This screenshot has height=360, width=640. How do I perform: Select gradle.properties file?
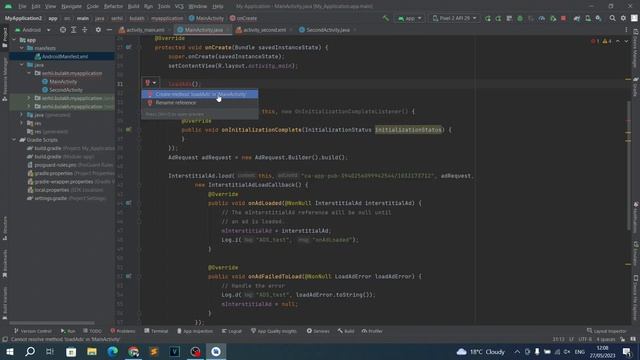53,173
